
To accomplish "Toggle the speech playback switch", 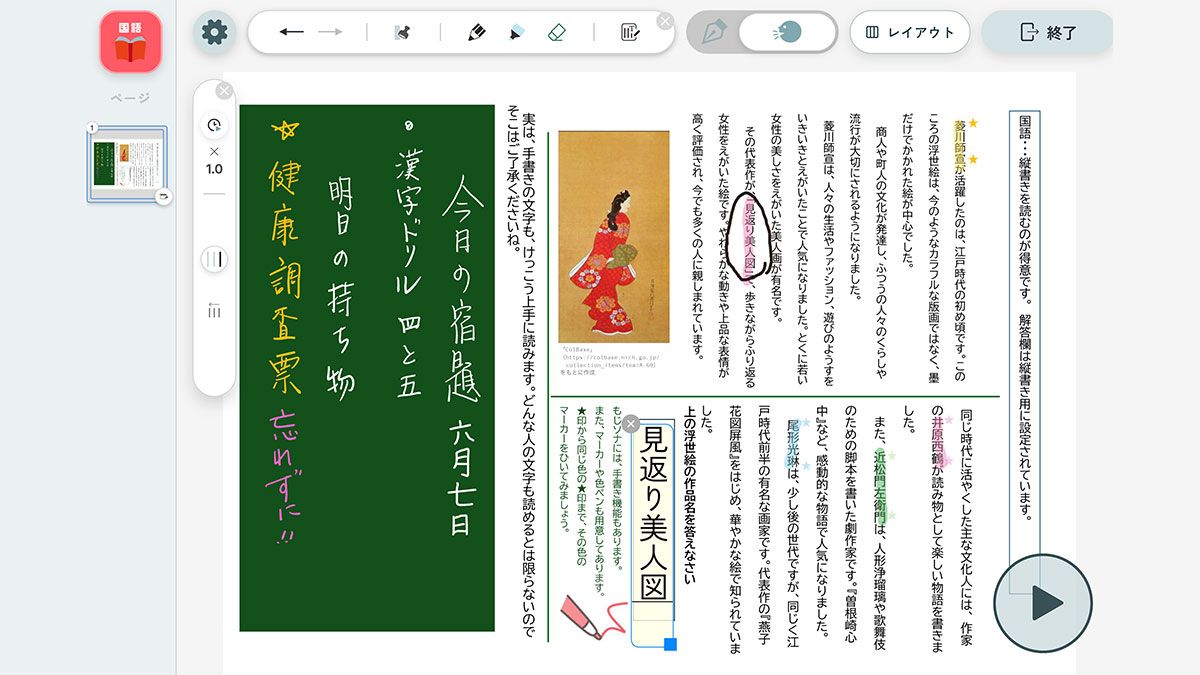I will tap(788, 31).
